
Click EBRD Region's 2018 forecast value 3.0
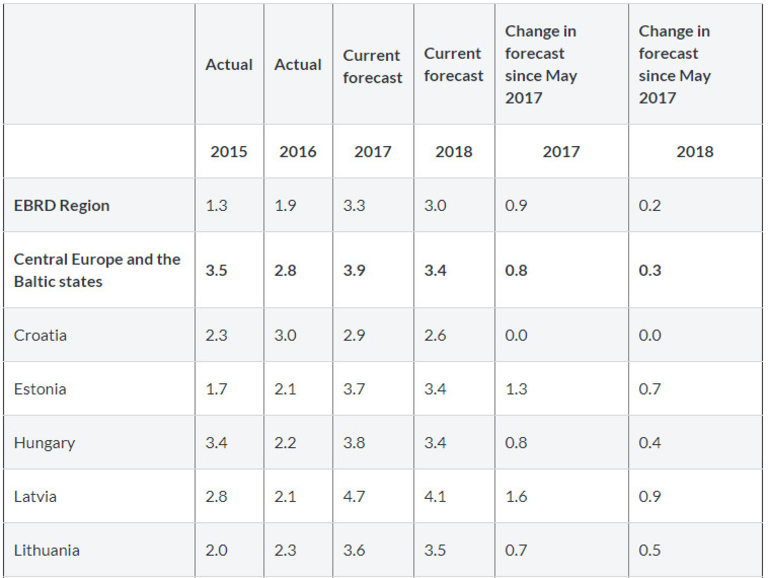pos(435,205)
